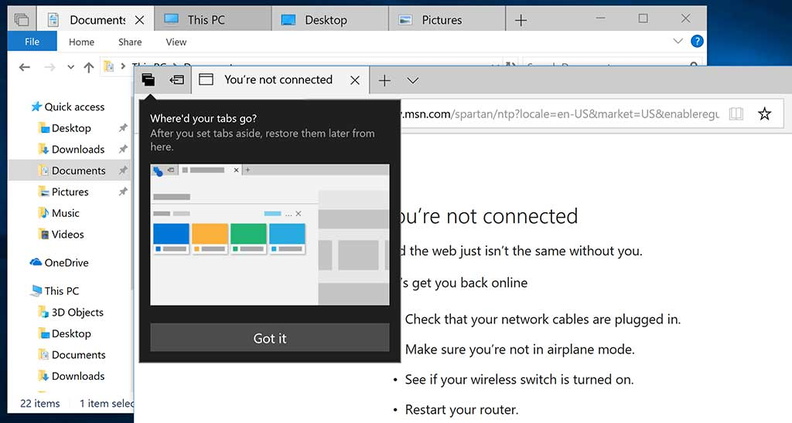Toggle Reading view in Edge
792x423 pixels.
point(736,114)
